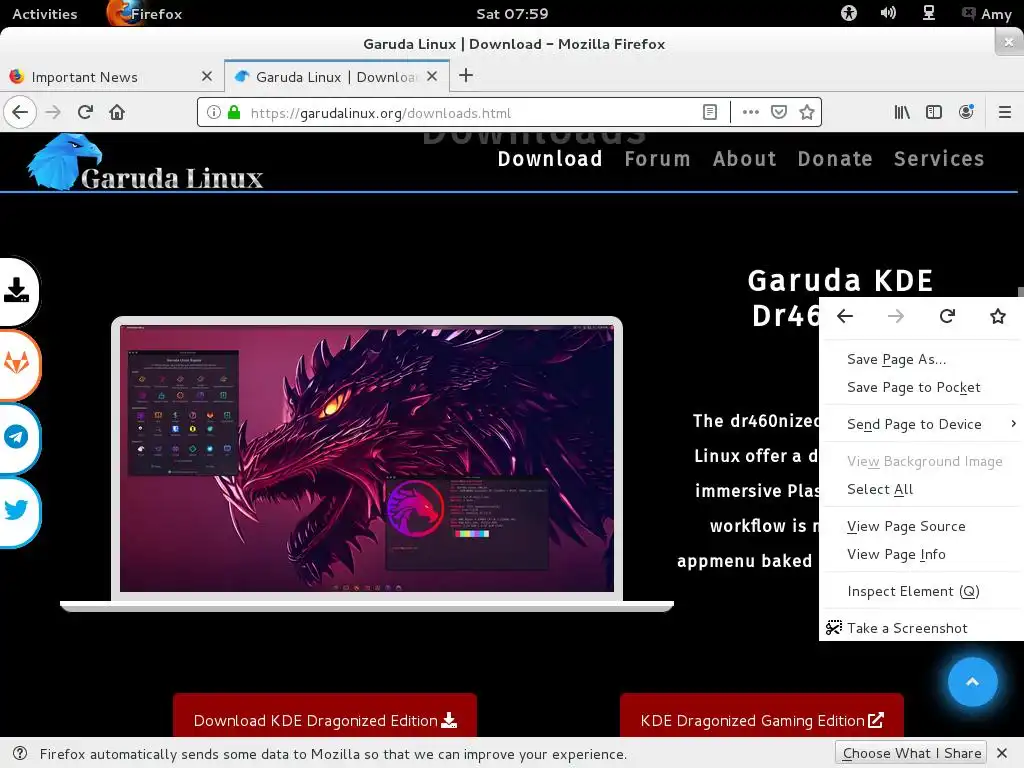Open the Twitter bird side icon

pyautogui.click(x=18, y=510)
